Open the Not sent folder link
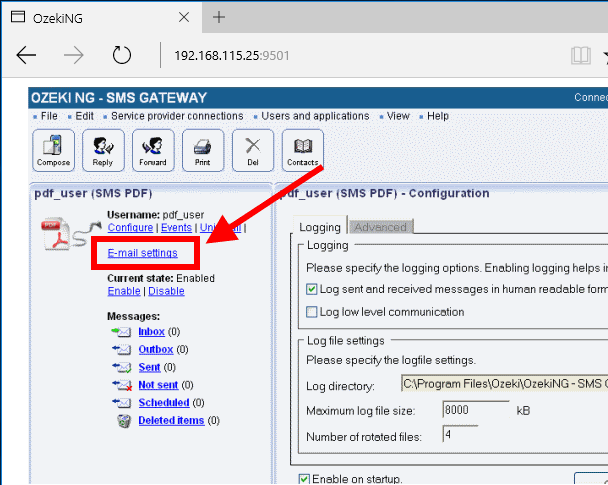608x485 pixels. coord(158,385)
